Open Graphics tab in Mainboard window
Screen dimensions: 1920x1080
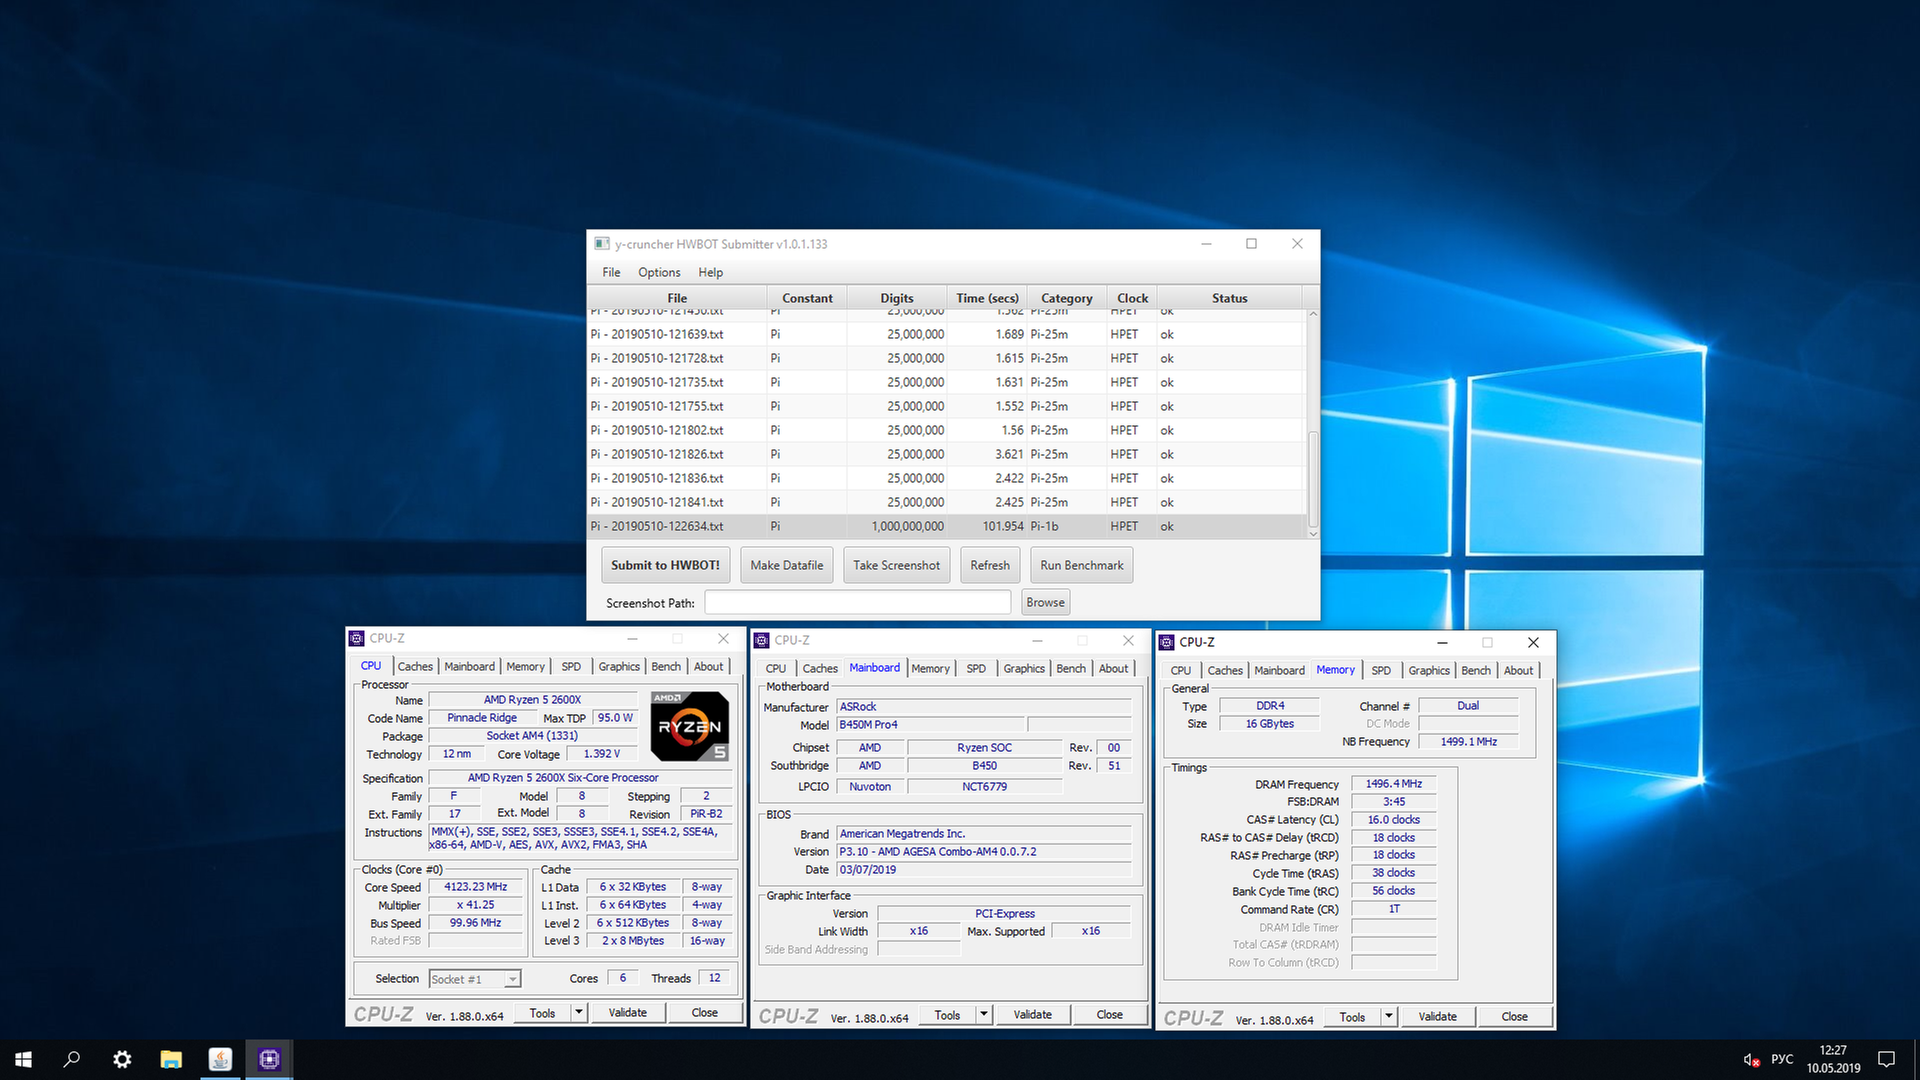pos(1024,668)
